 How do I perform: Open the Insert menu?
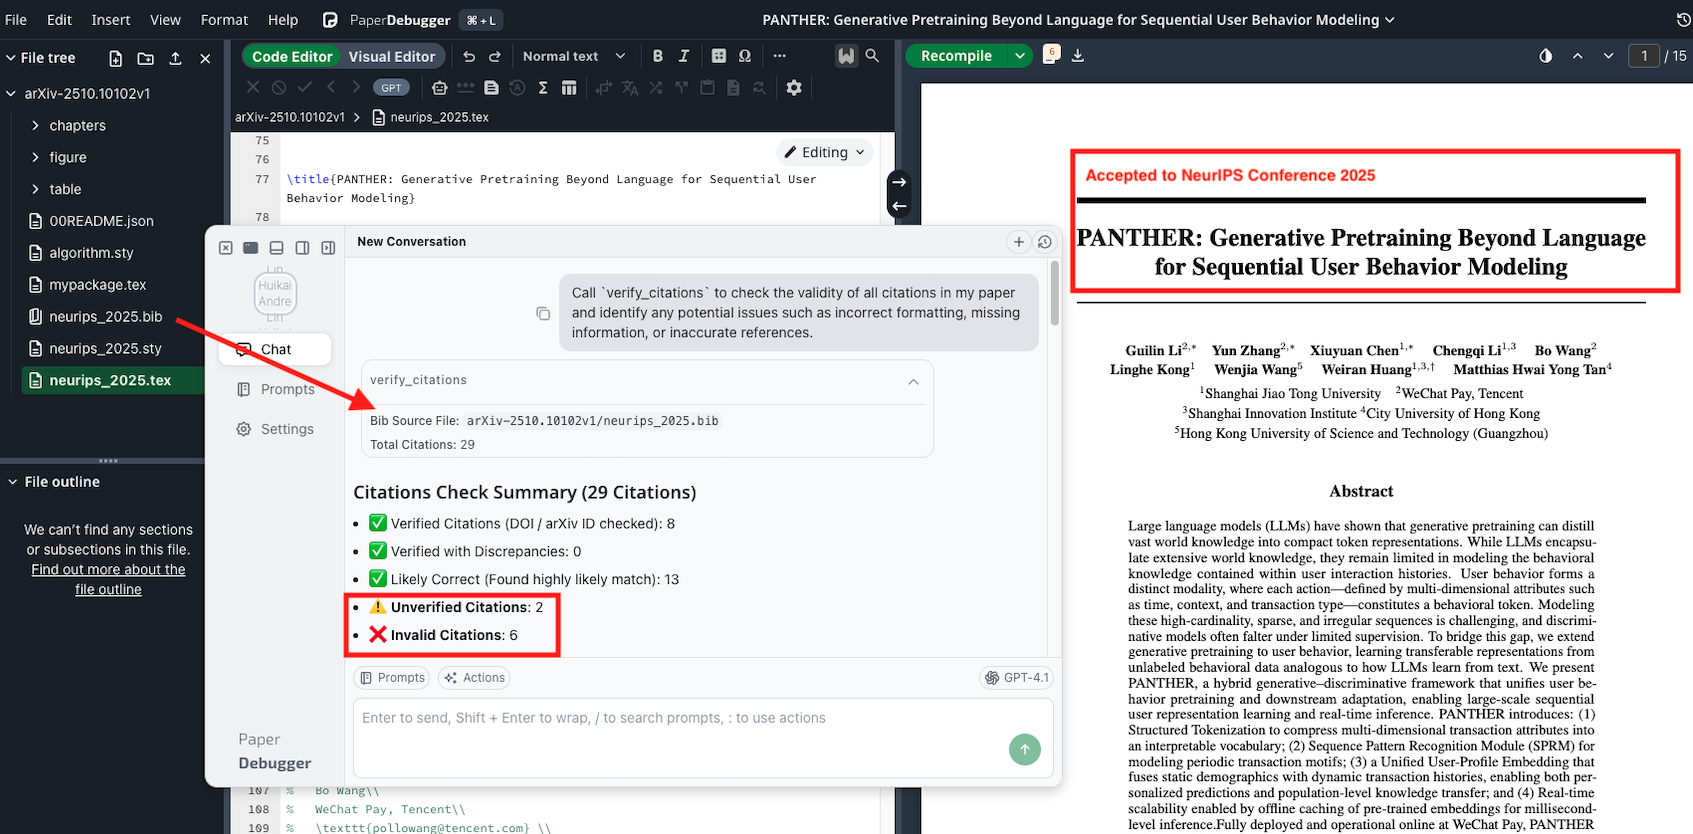point(110,20)
